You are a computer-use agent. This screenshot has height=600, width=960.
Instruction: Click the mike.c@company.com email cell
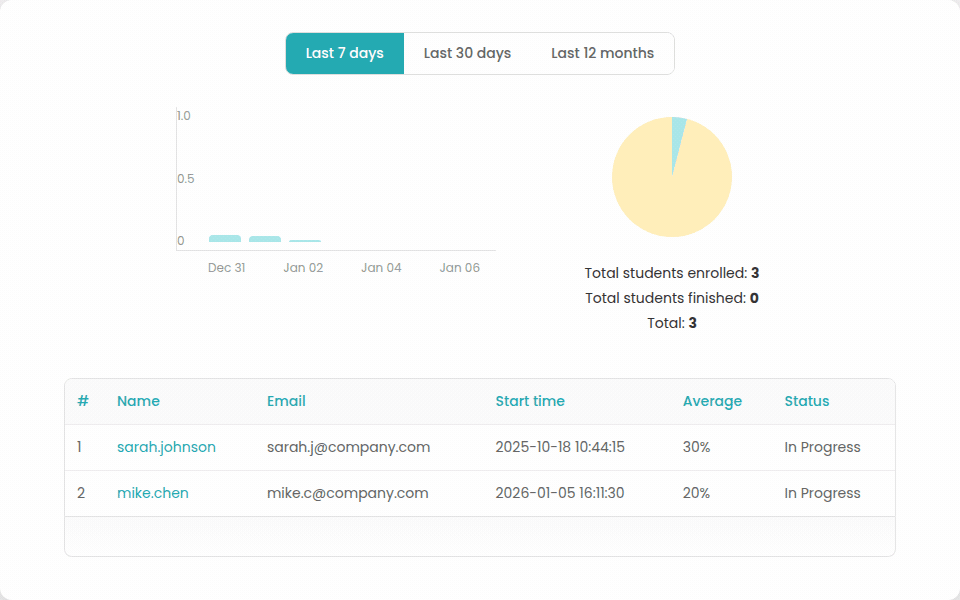click(347, 493)
